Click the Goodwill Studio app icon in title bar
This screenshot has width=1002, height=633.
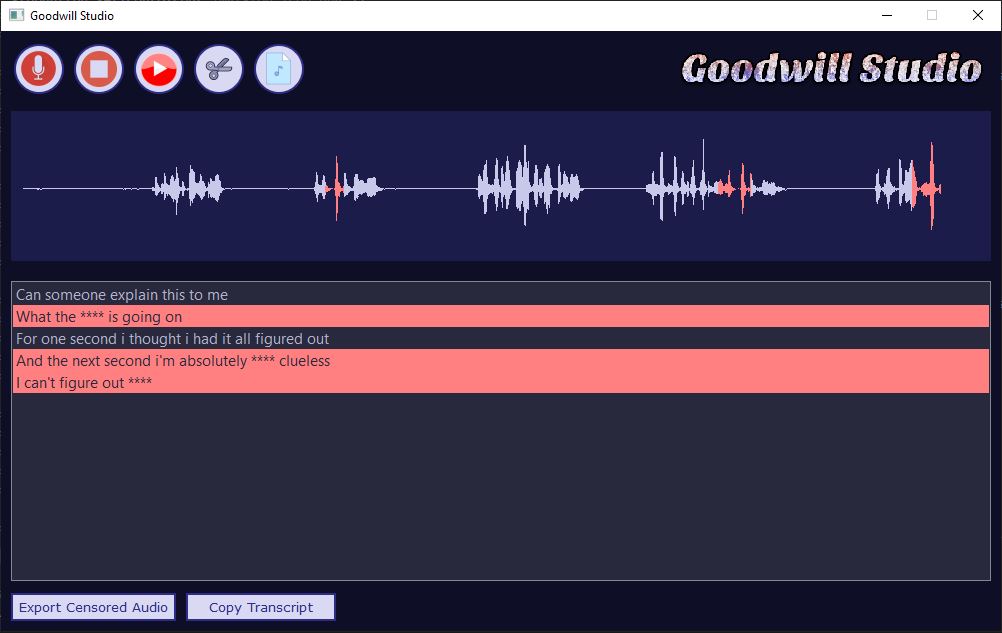[x=17, y=15]
